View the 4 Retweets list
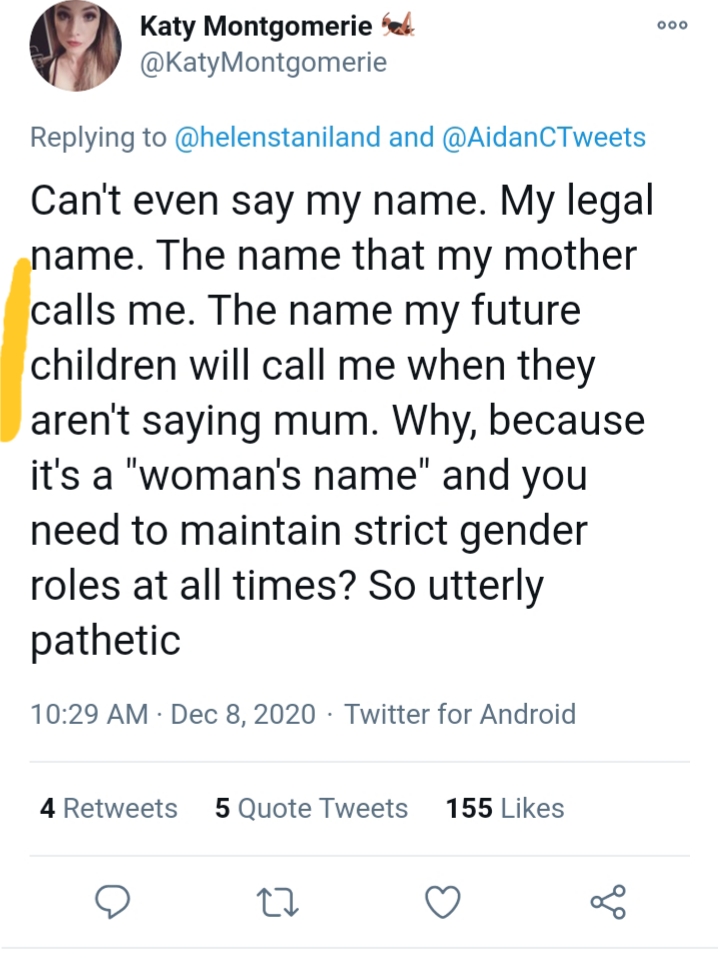This screenshot has width=719, height=958. click(109, 808)
